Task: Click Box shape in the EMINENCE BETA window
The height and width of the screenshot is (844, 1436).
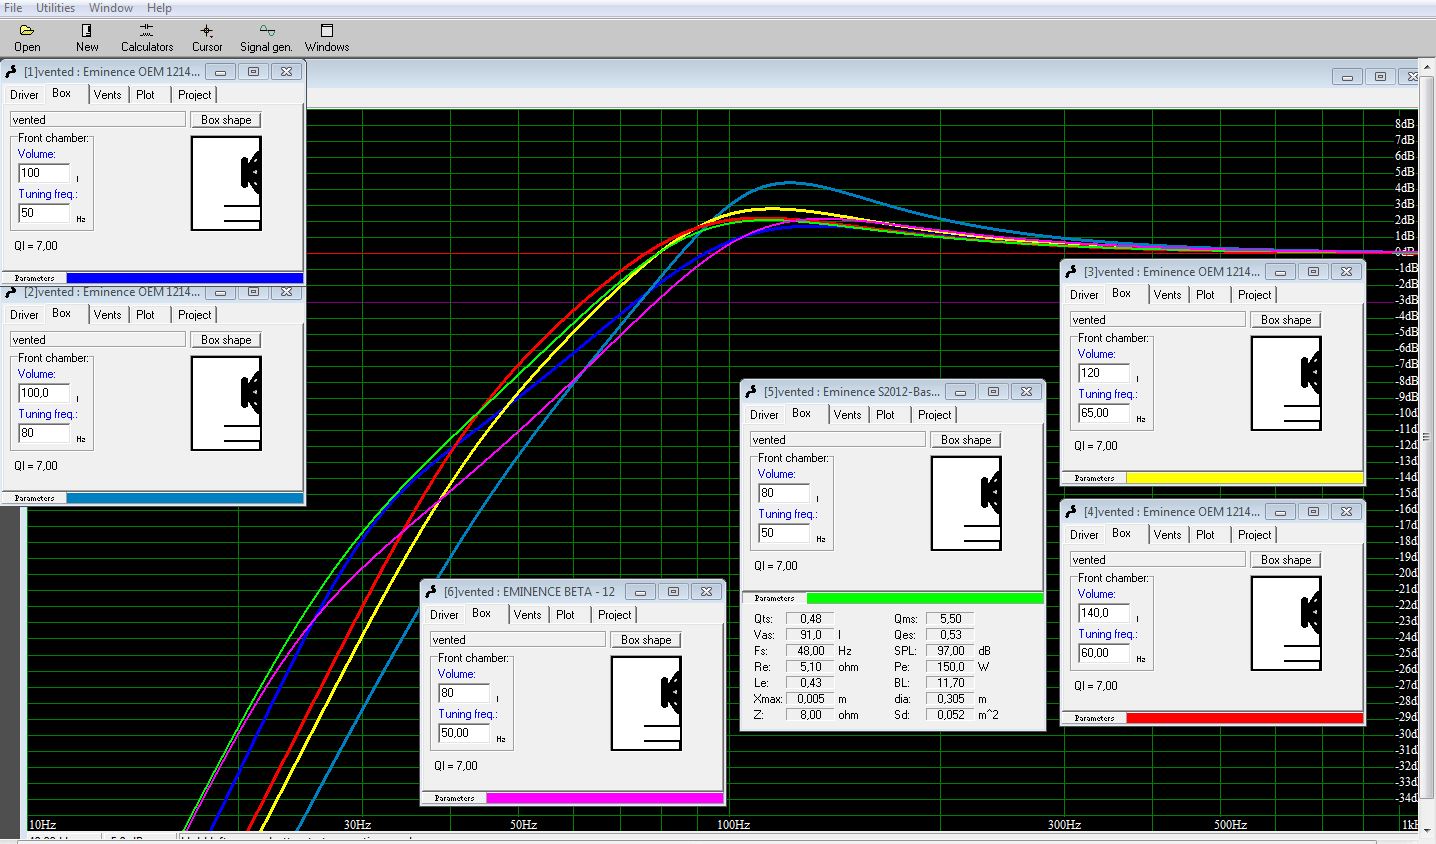Action: tap(646, 640)
